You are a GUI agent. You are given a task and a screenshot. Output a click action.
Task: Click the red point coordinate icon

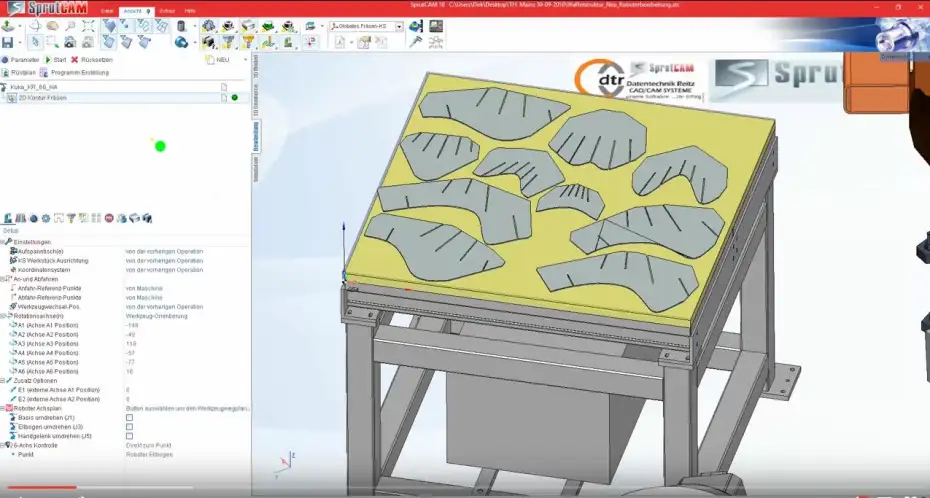tap(310, 42)
